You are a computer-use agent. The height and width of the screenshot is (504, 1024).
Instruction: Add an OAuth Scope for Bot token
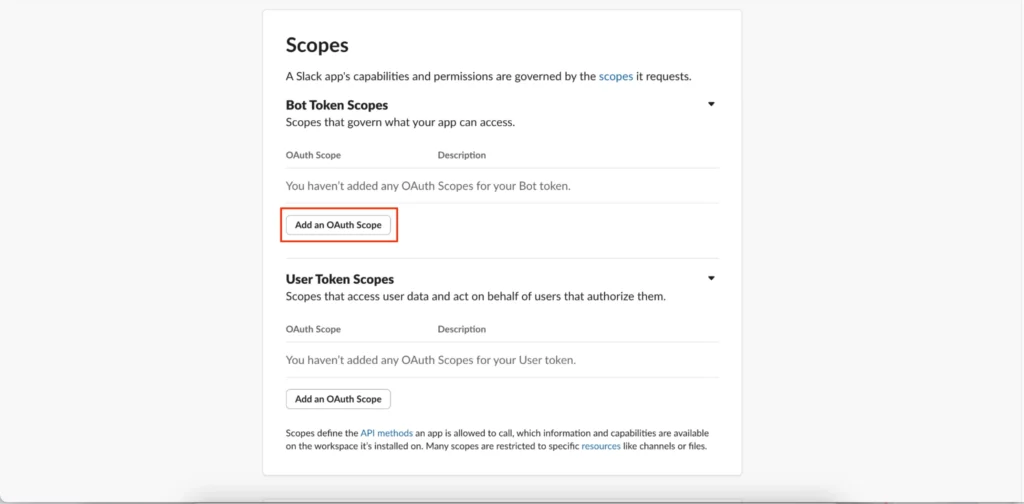(x=338, y=225)
